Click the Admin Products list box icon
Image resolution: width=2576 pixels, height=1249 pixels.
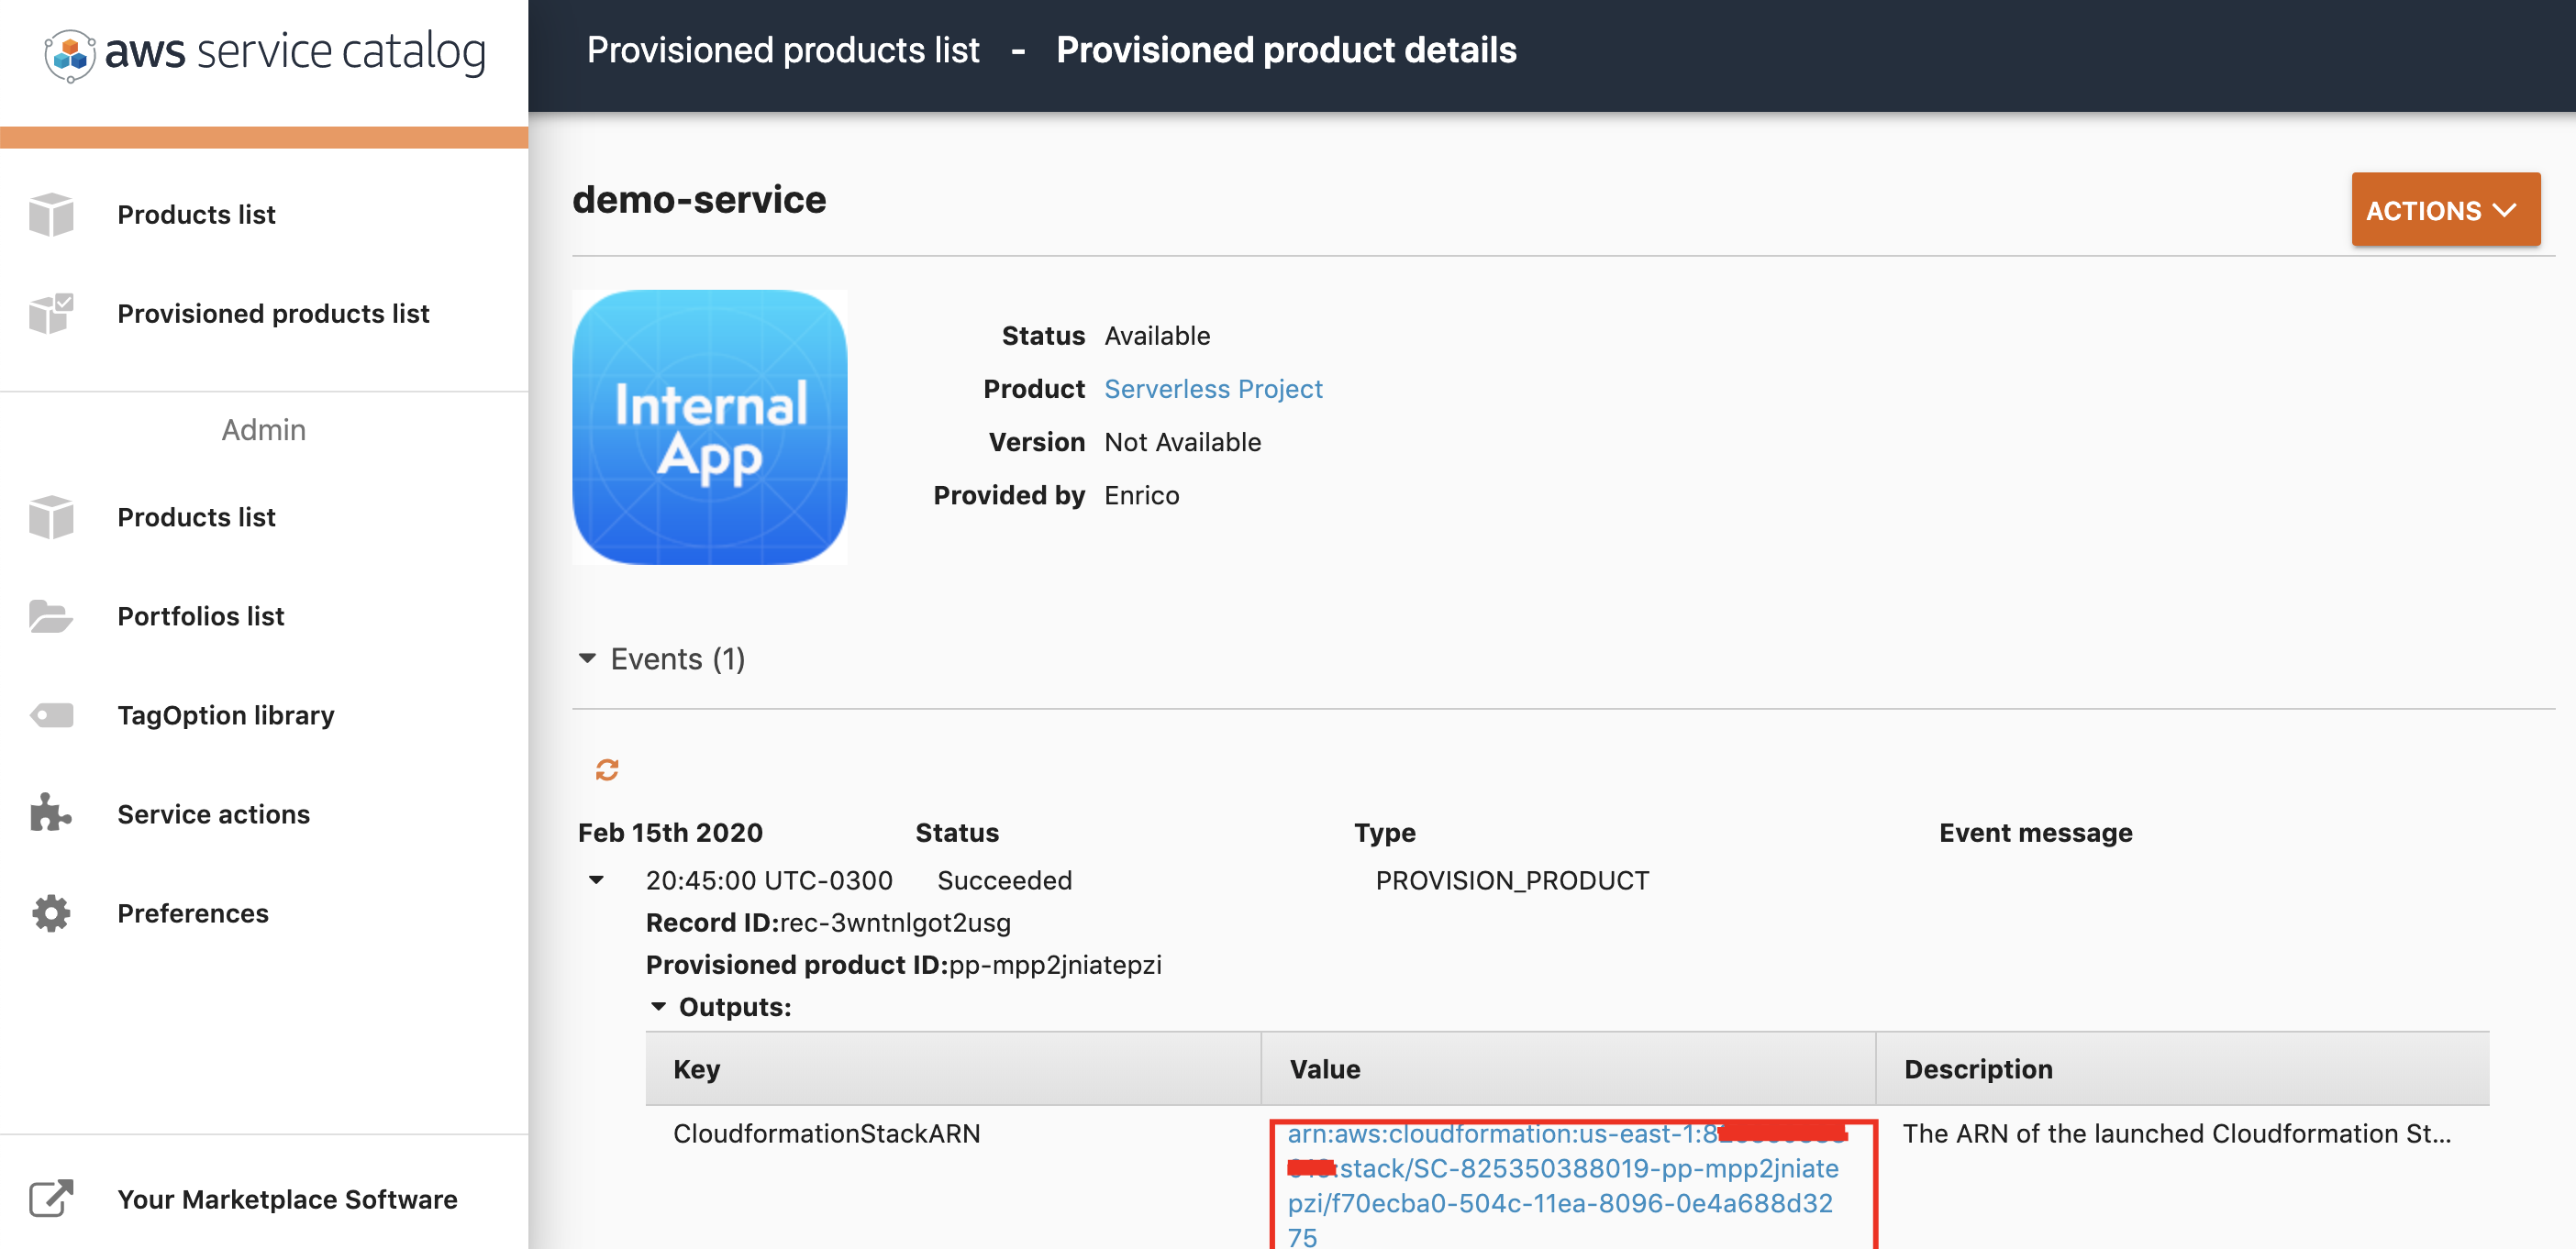51,517
